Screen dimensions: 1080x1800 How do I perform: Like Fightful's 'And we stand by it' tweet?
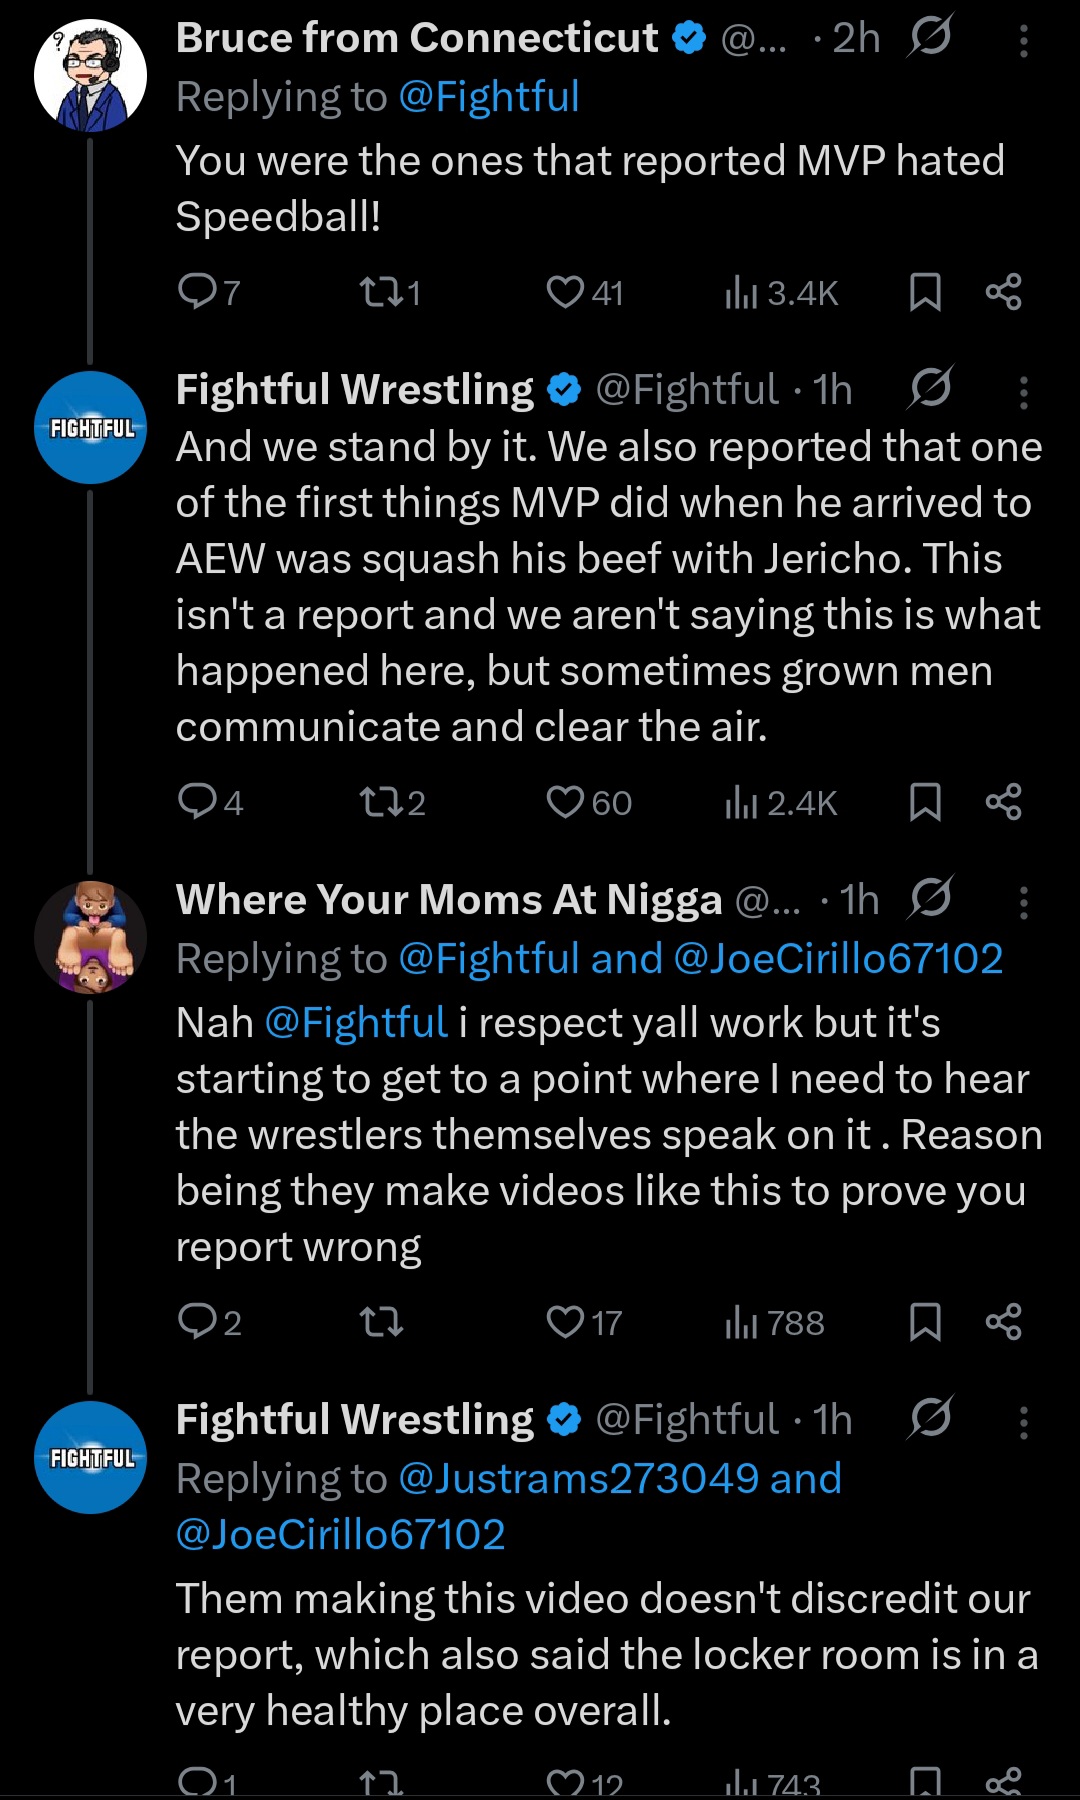tap(565, 802)
